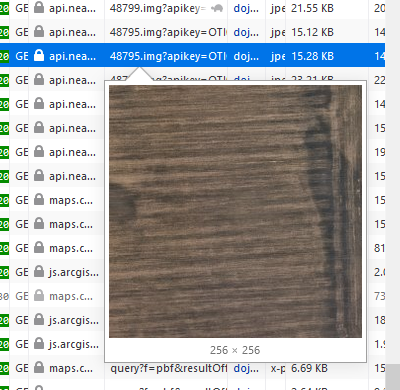Image resolution: width=400 pixels, height=390 pixels.
Task: Click the jpe type cell in the highlighted row
Action: [278, 56]
